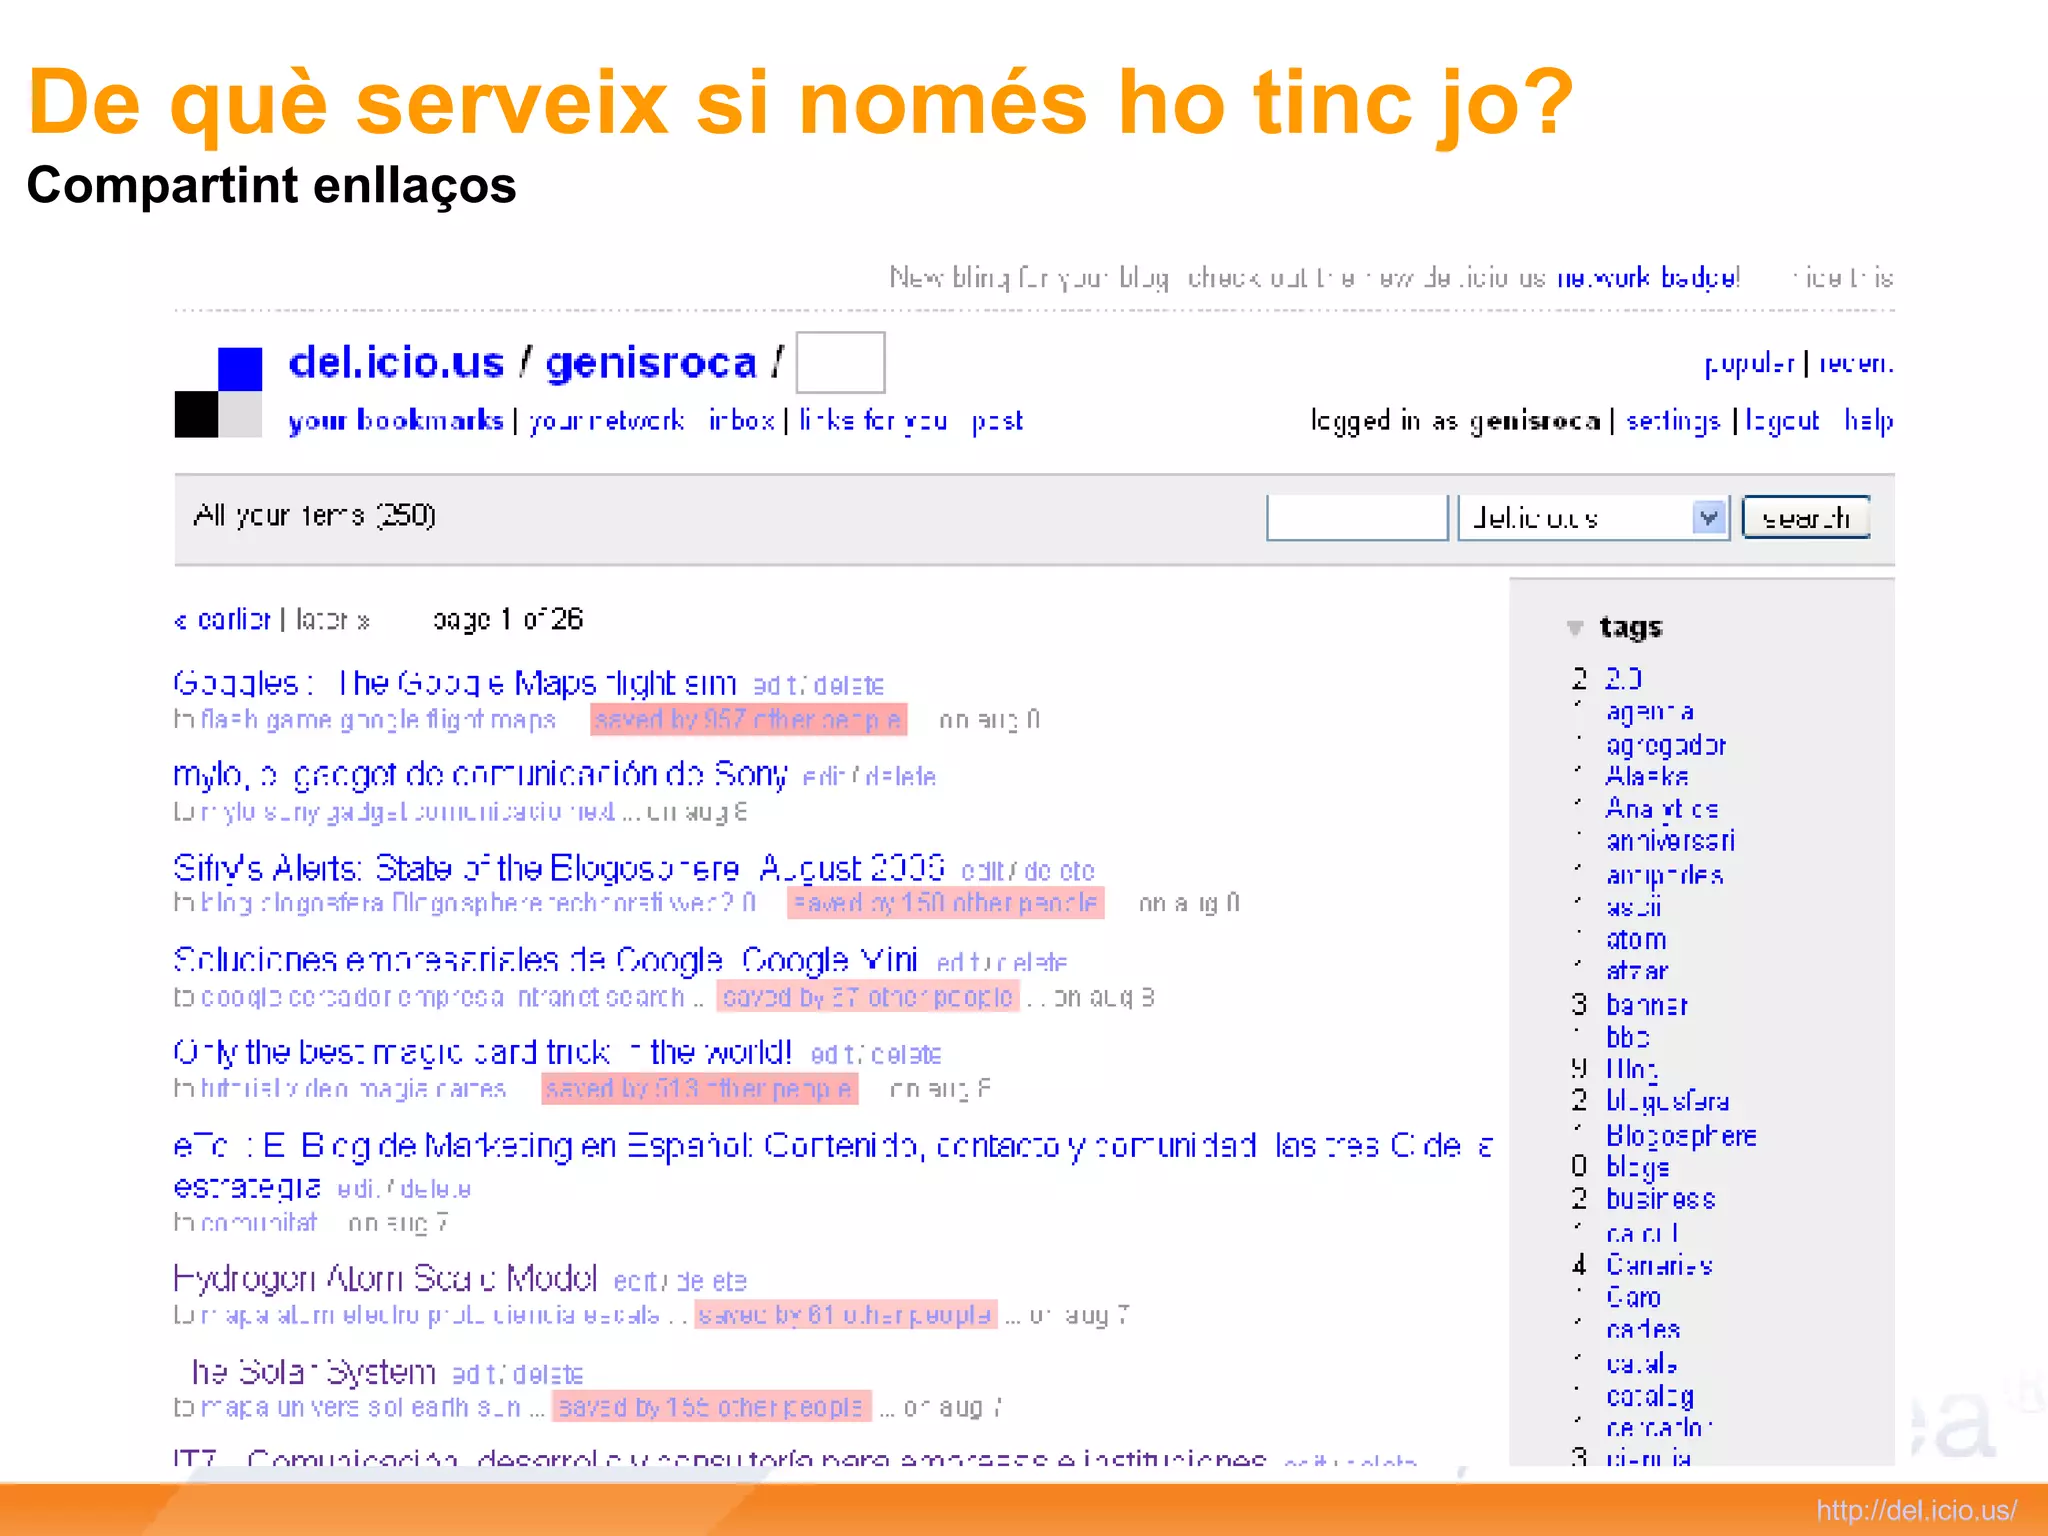Select the cataleg tag
Screen dimensions: 2048x1536
pyautogui.click(x=1650, y=1396)
